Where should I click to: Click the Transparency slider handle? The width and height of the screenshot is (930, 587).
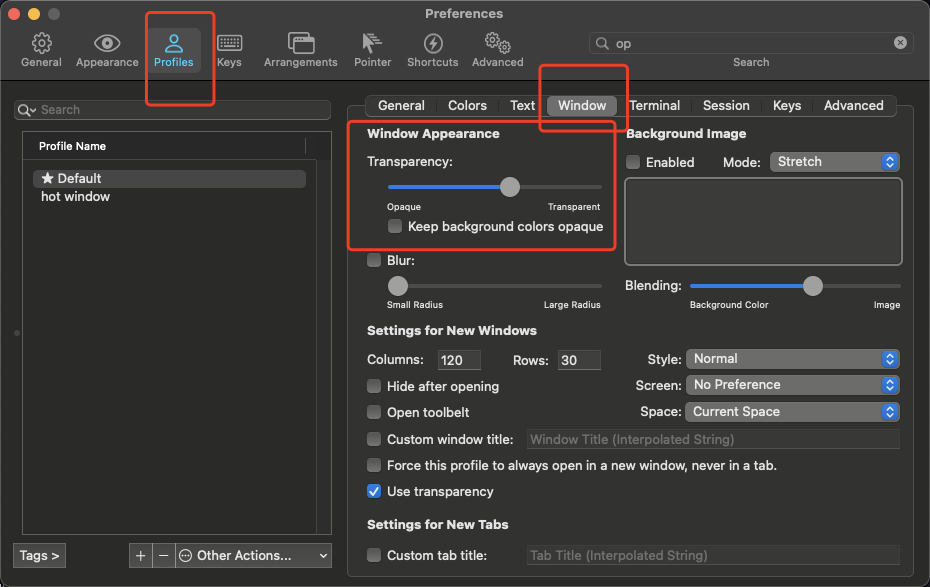(x=509, y=187)
